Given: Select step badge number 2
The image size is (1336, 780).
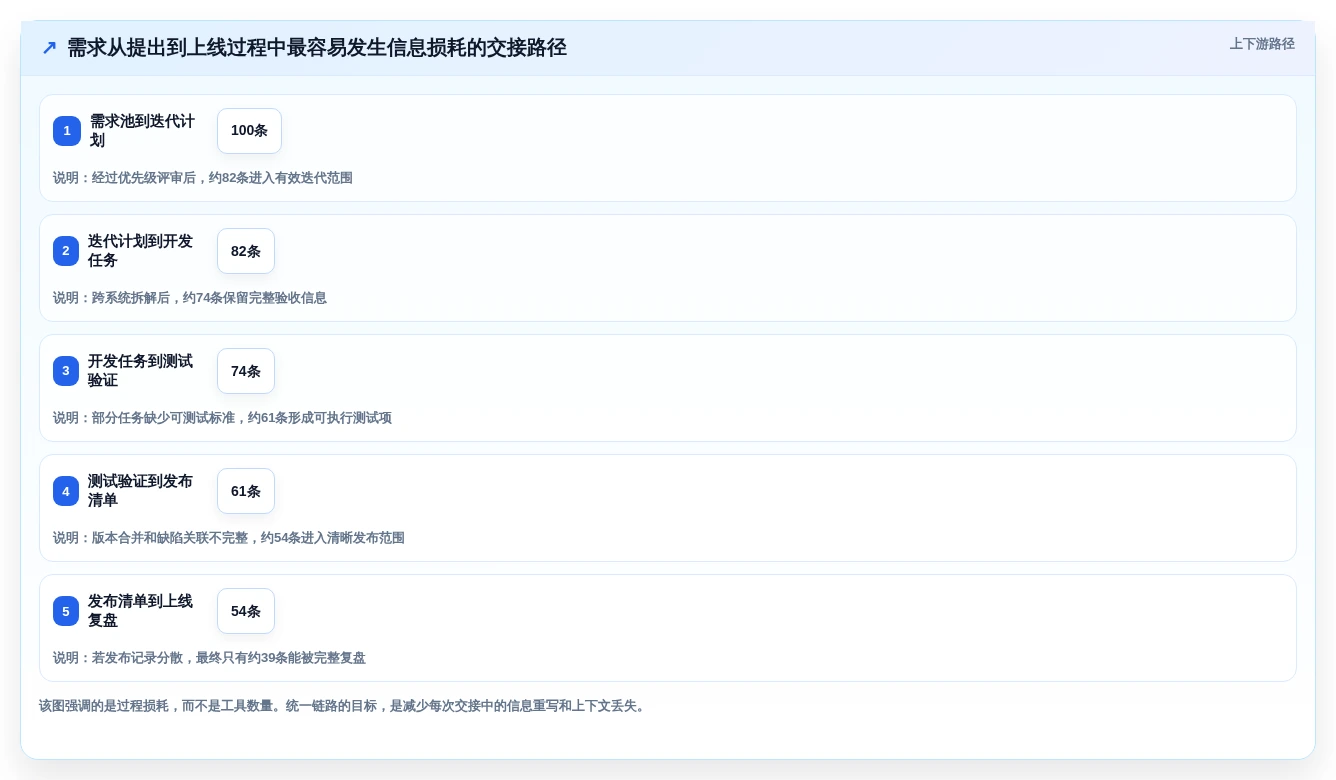Looking at the screenshot, I should coord(66,251).
